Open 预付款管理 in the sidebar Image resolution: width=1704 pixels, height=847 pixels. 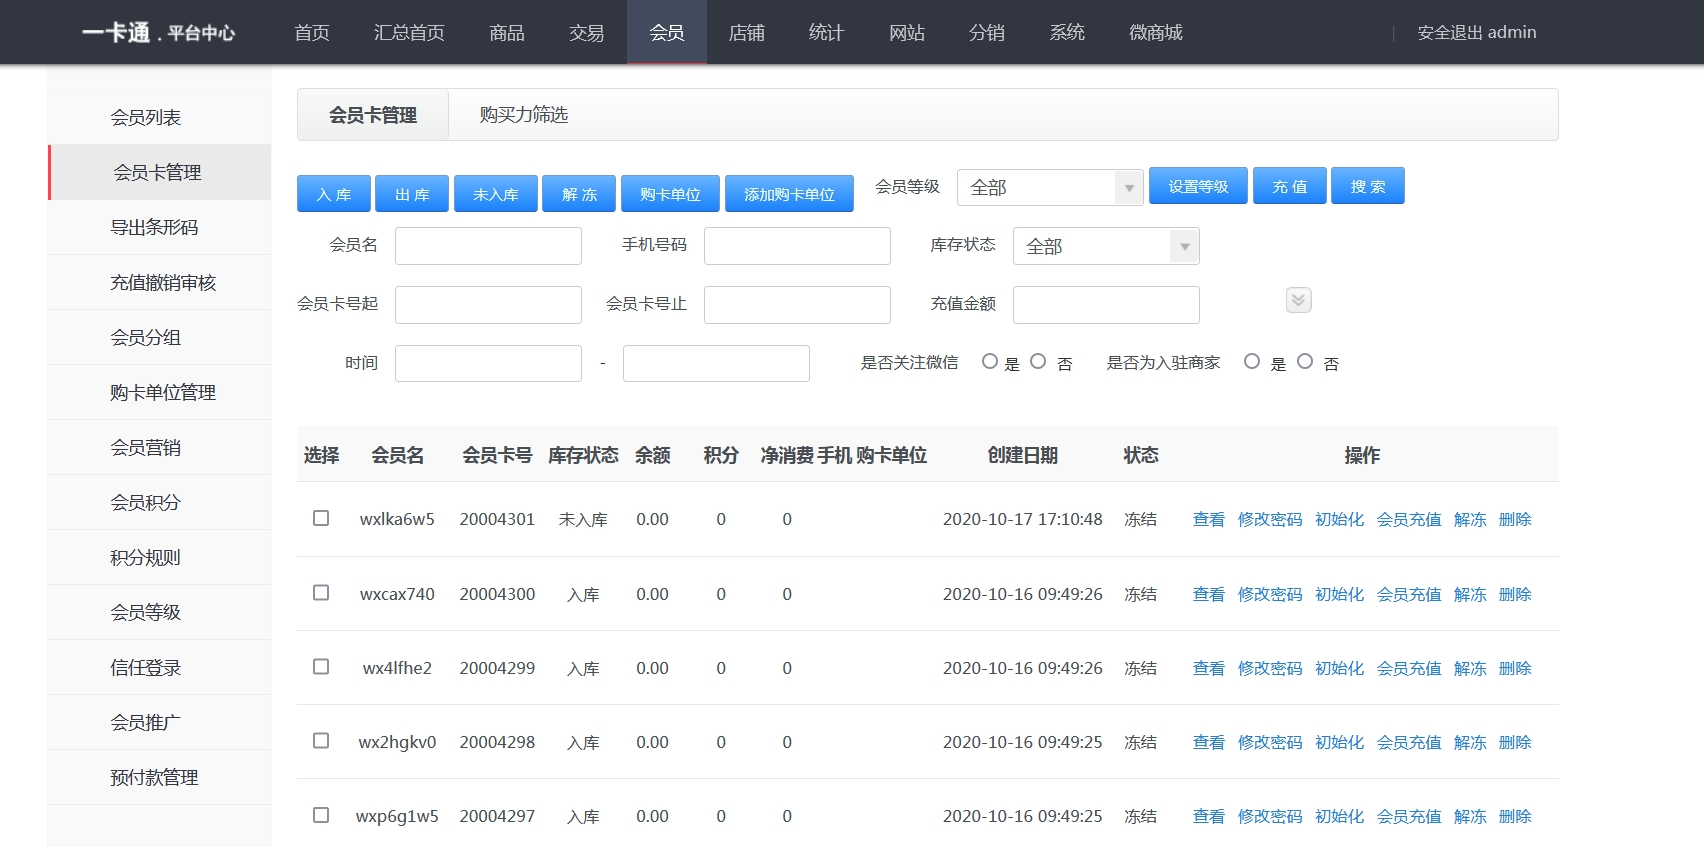tap(159, 777)
